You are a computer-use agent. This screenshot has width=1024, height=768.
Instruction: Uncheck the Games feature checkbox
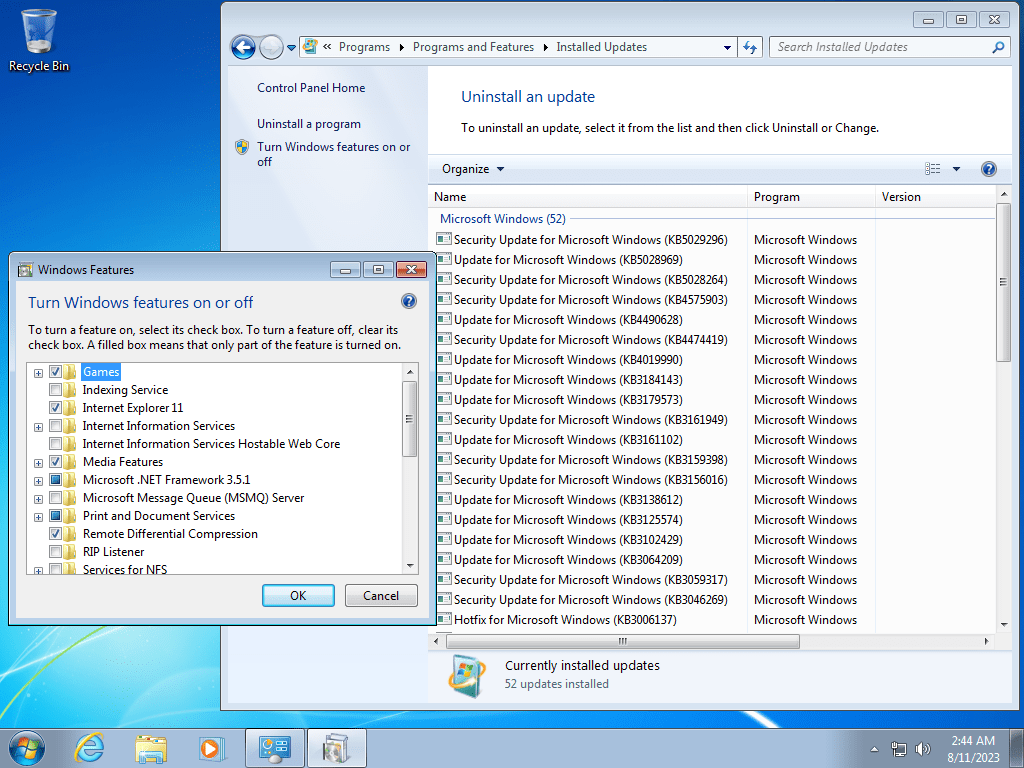coord(56,372)
